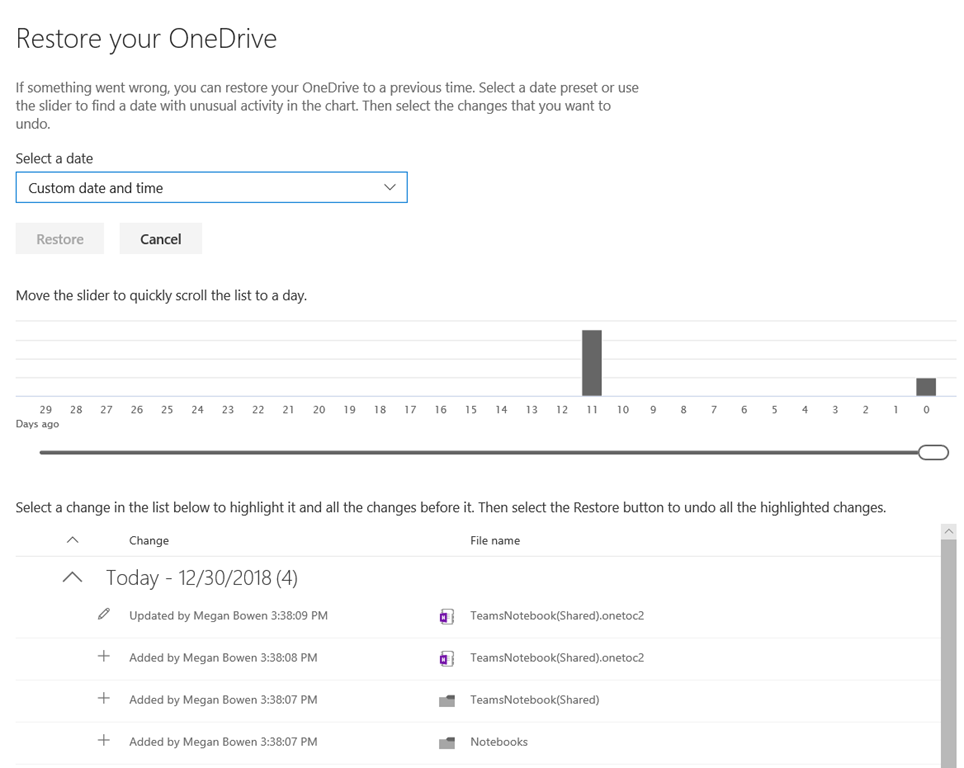
Task: Click the activity bar at day 0
Action: coord(926,387)
